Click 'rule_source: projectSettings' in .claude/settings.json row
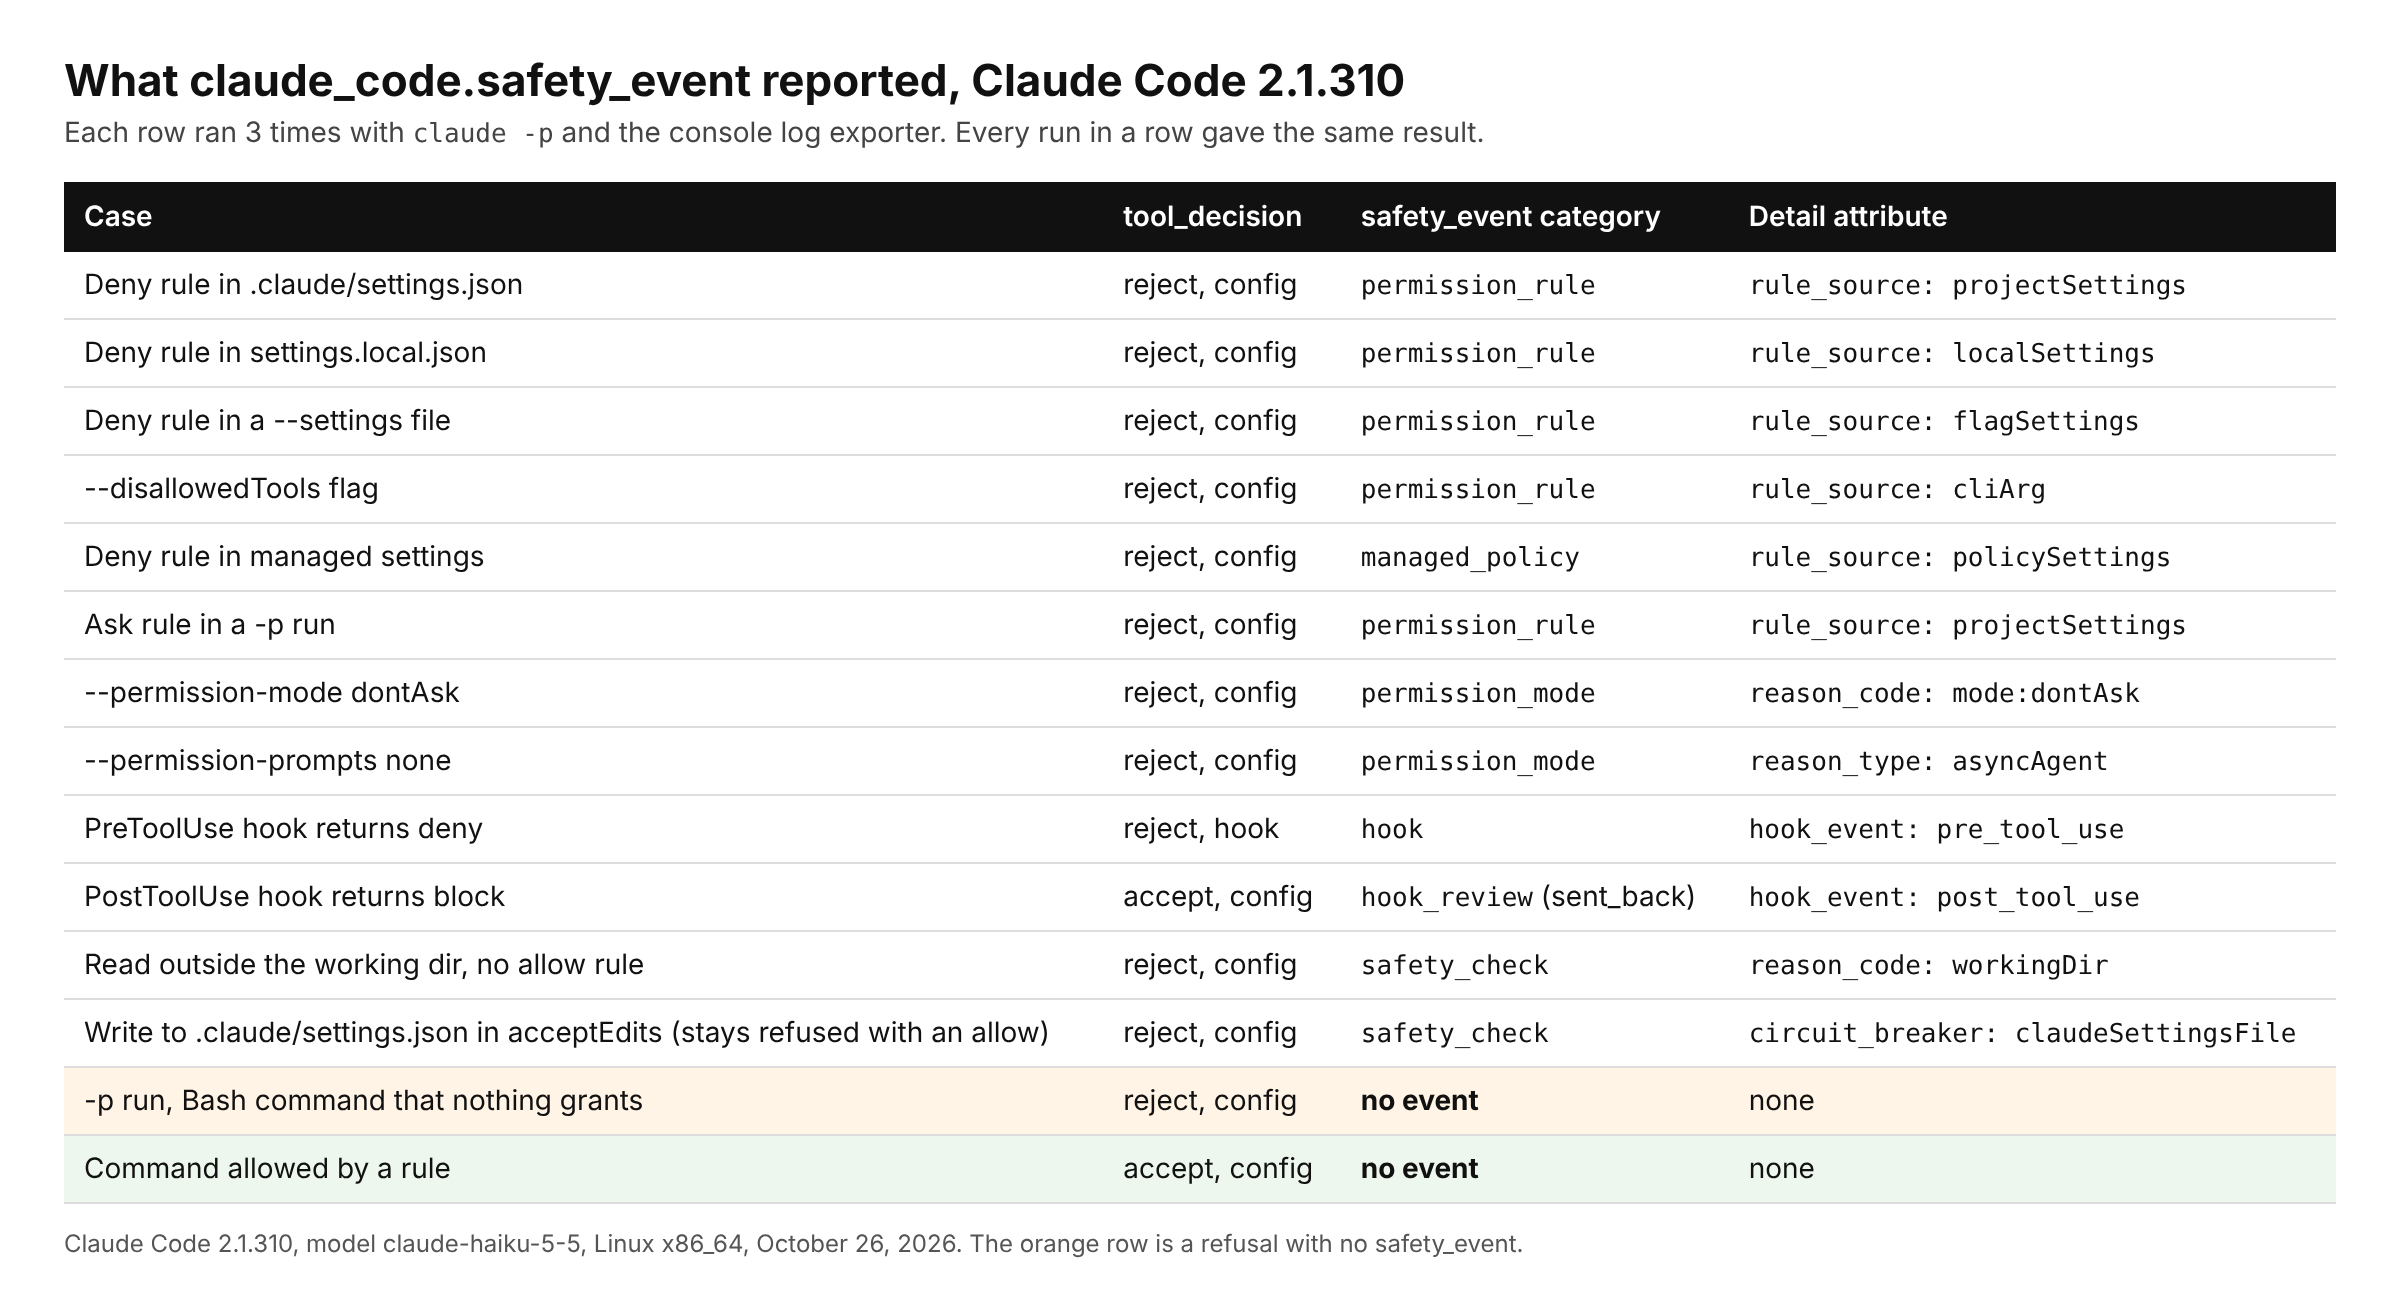This screenshot has height=1314, width=2400. click(x=1967, y=286)
